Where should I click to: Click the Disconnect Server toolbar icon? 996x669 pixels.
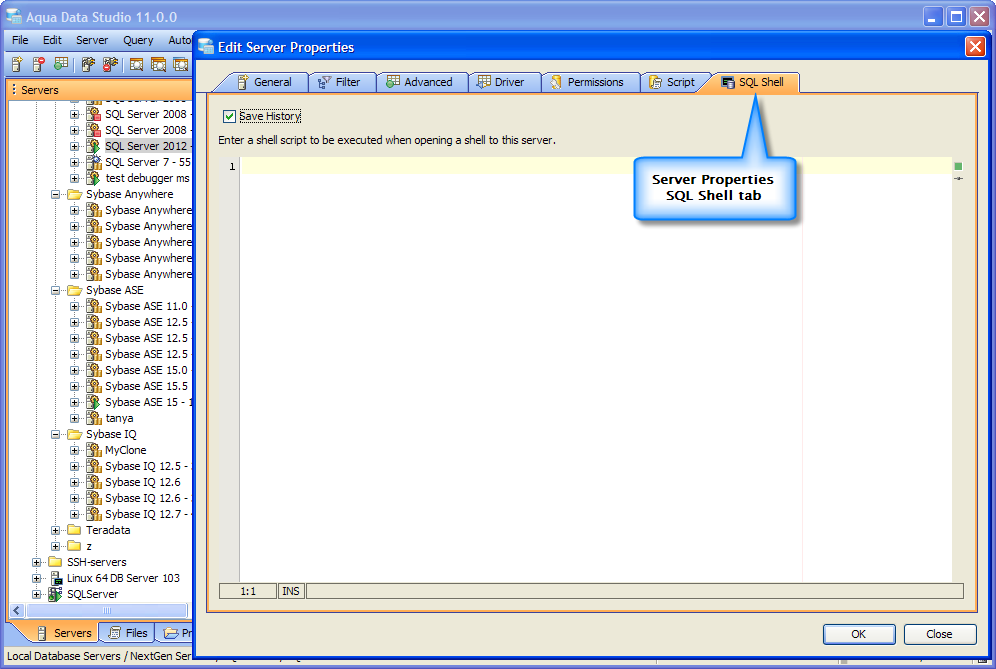(110, 64)
